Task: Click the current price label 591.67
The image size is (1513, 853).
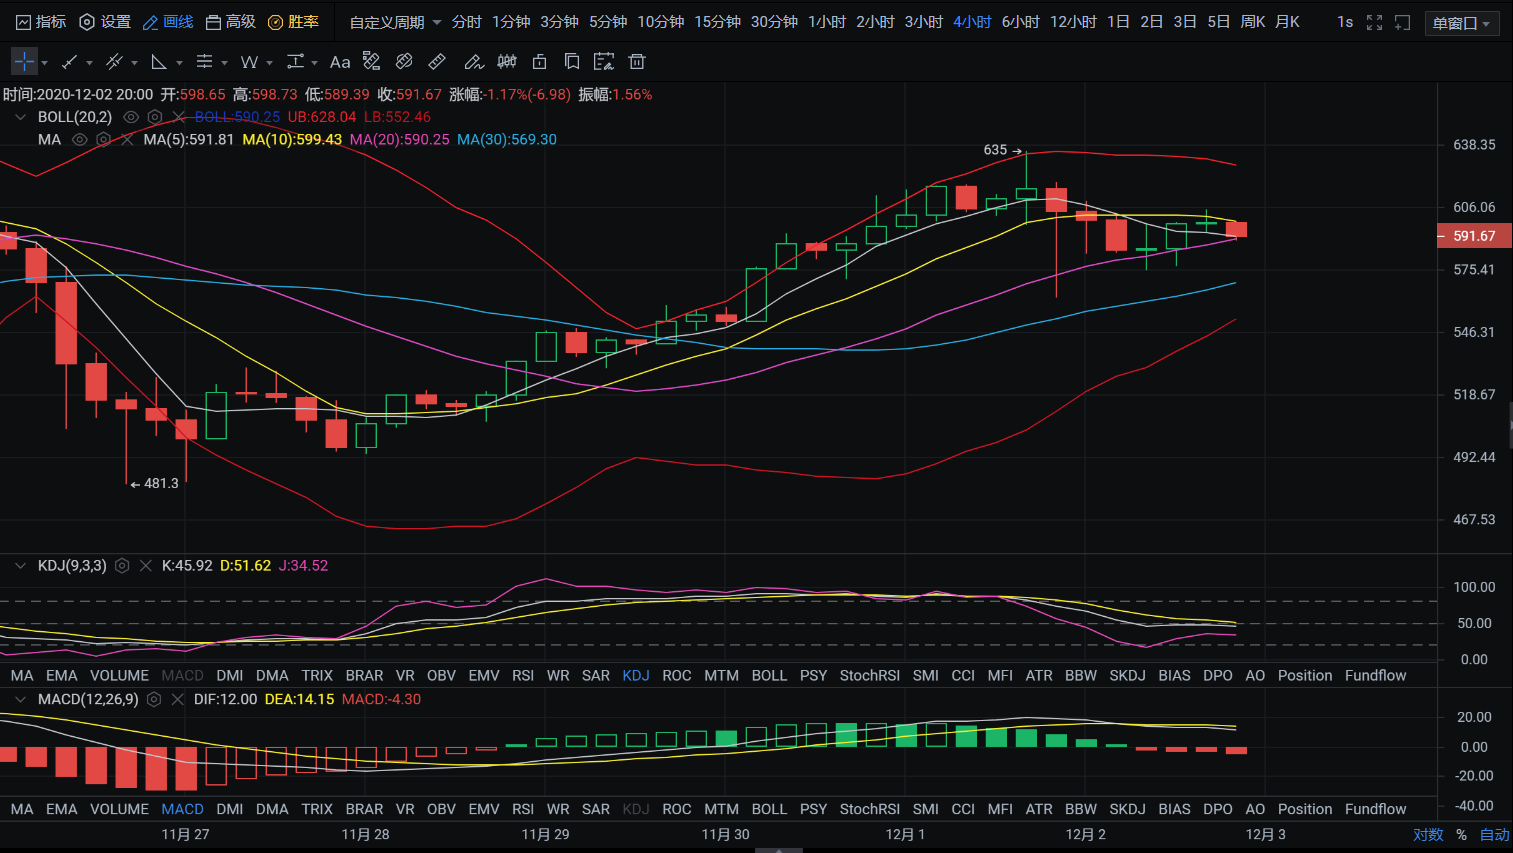Action: (1473, 236)
